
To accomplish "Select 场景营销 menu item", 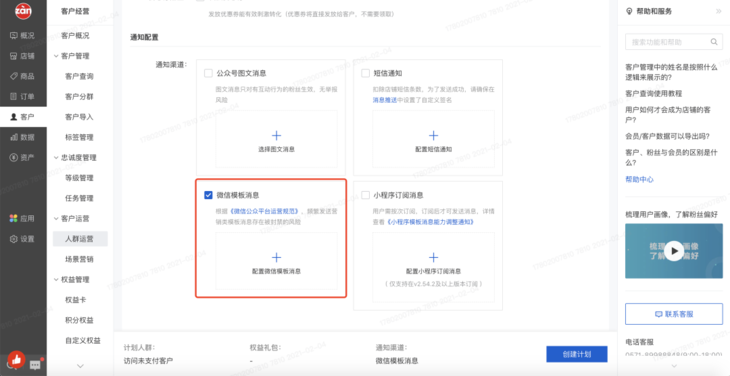I will pyautogui.click(x=79, y=259).
